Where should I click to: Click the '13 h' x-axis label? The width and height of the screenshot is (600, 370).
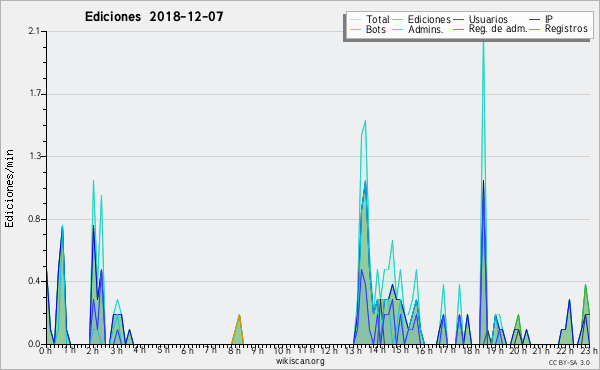pos(353,350)
